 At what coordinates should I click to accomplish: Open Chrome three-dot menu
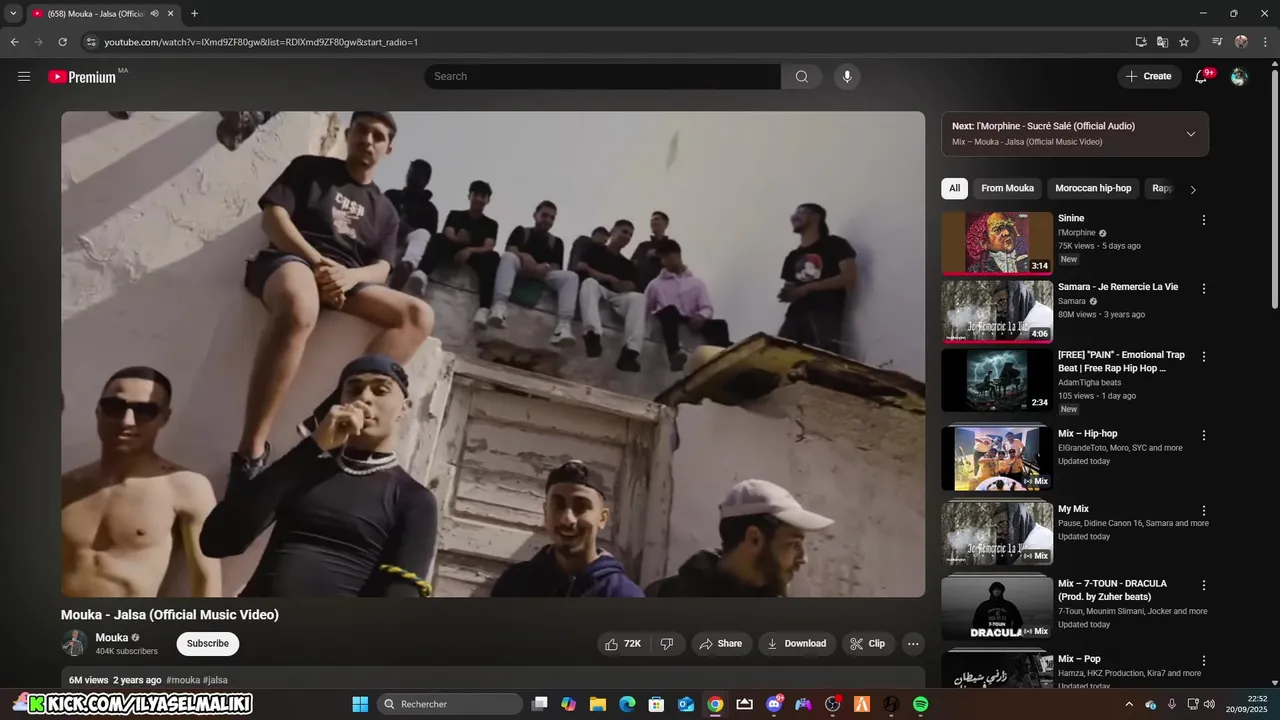point(1265,42)
